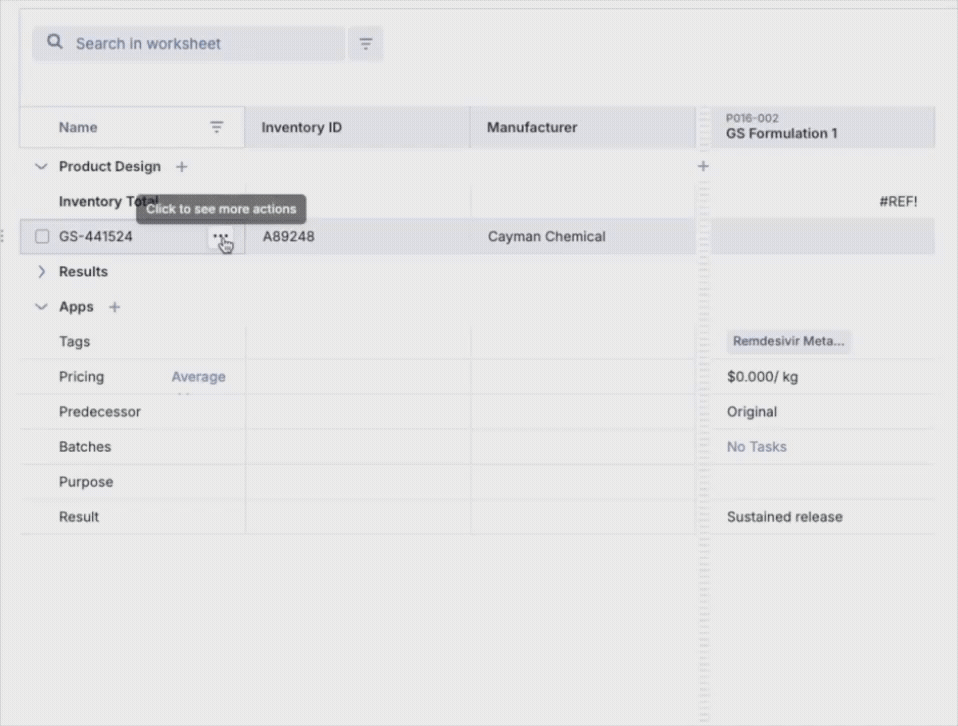Expand the Results section
This screenshot has height=726, width=958.
[41, 272]
